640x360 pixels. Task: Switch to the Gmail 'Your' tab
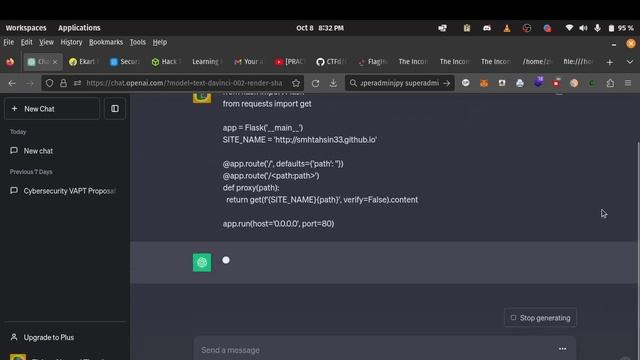click(x=249, y=62)
